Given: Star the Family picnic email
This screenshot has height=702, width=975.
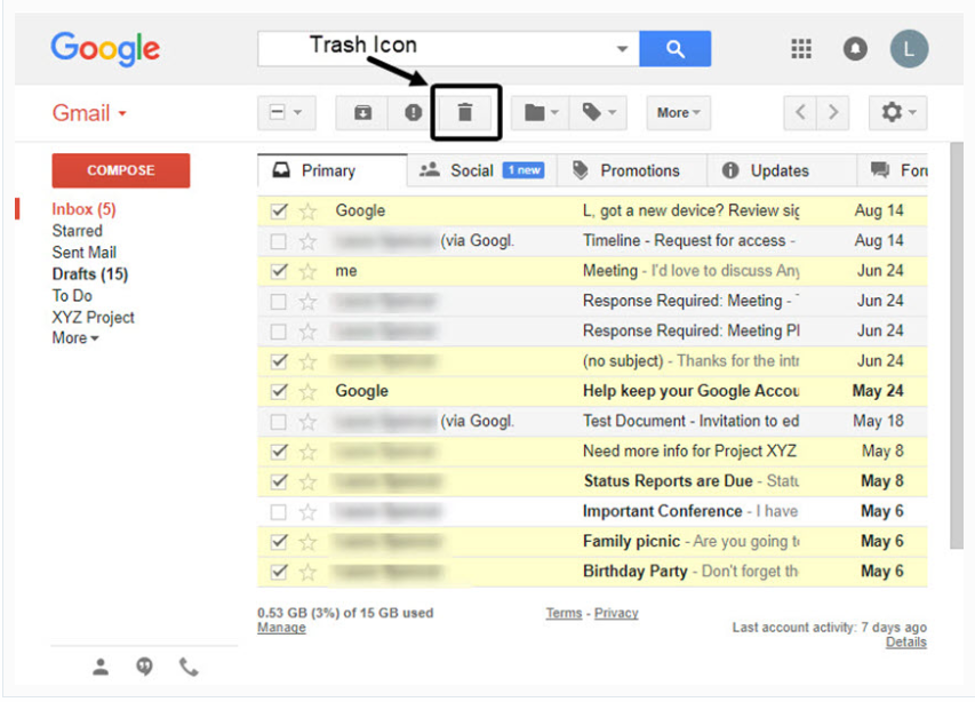Looking at the screenshot, I should click(x=308, y=542).
